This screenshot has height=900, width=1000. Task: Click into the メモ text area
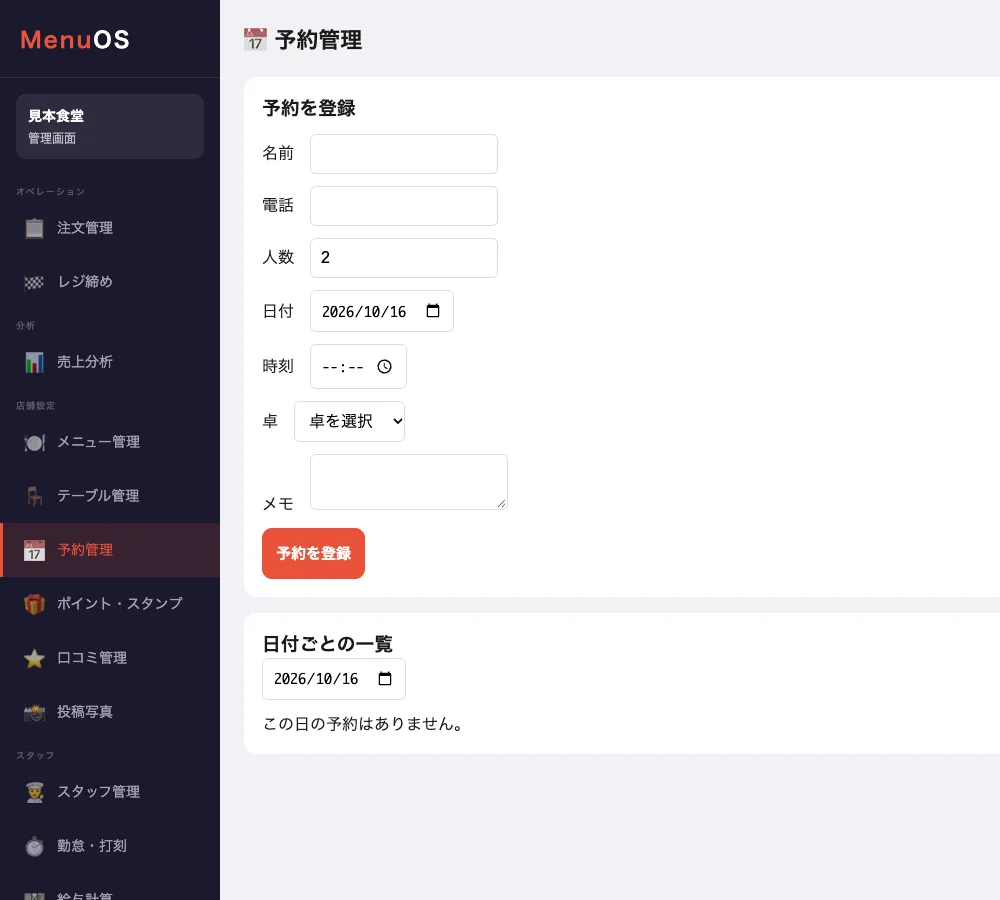point(409,482)
